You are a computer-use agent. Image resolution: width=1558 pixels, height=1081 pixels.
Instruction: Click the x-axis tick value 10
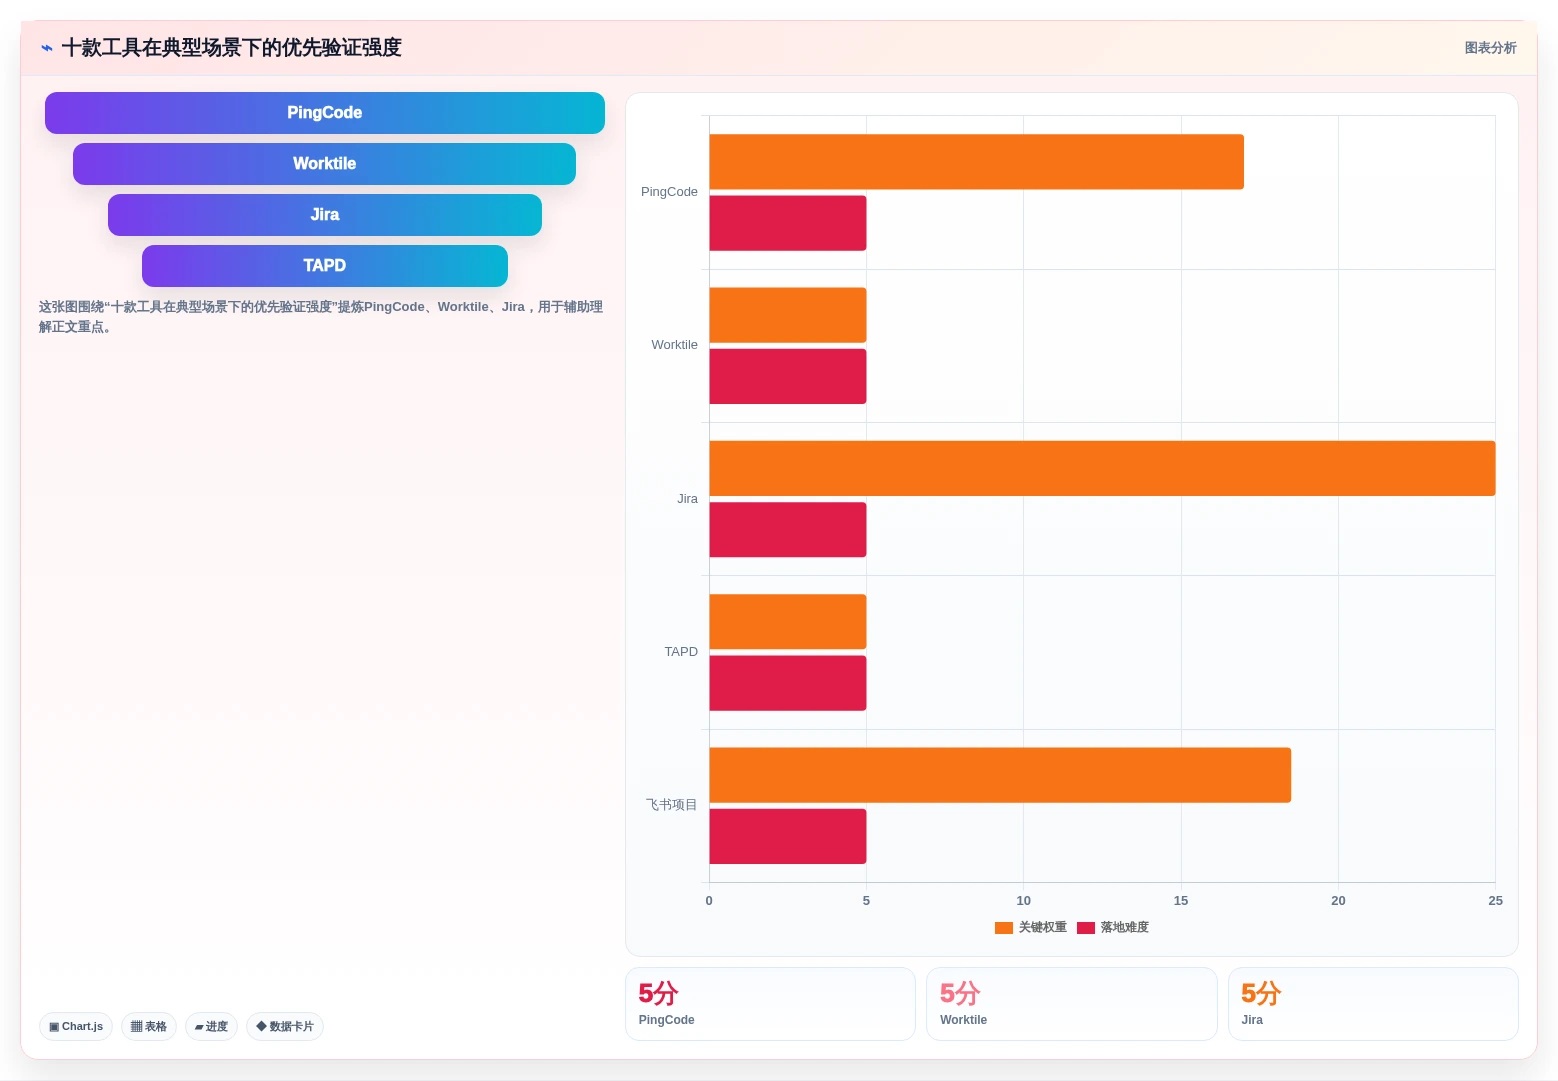[x=1023, y=901]
